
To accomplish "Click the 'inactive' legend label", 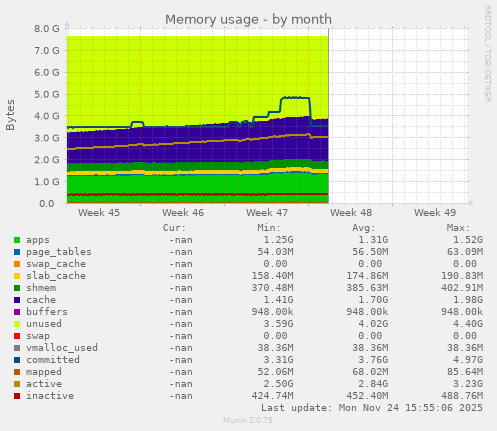I will point(50,396).
